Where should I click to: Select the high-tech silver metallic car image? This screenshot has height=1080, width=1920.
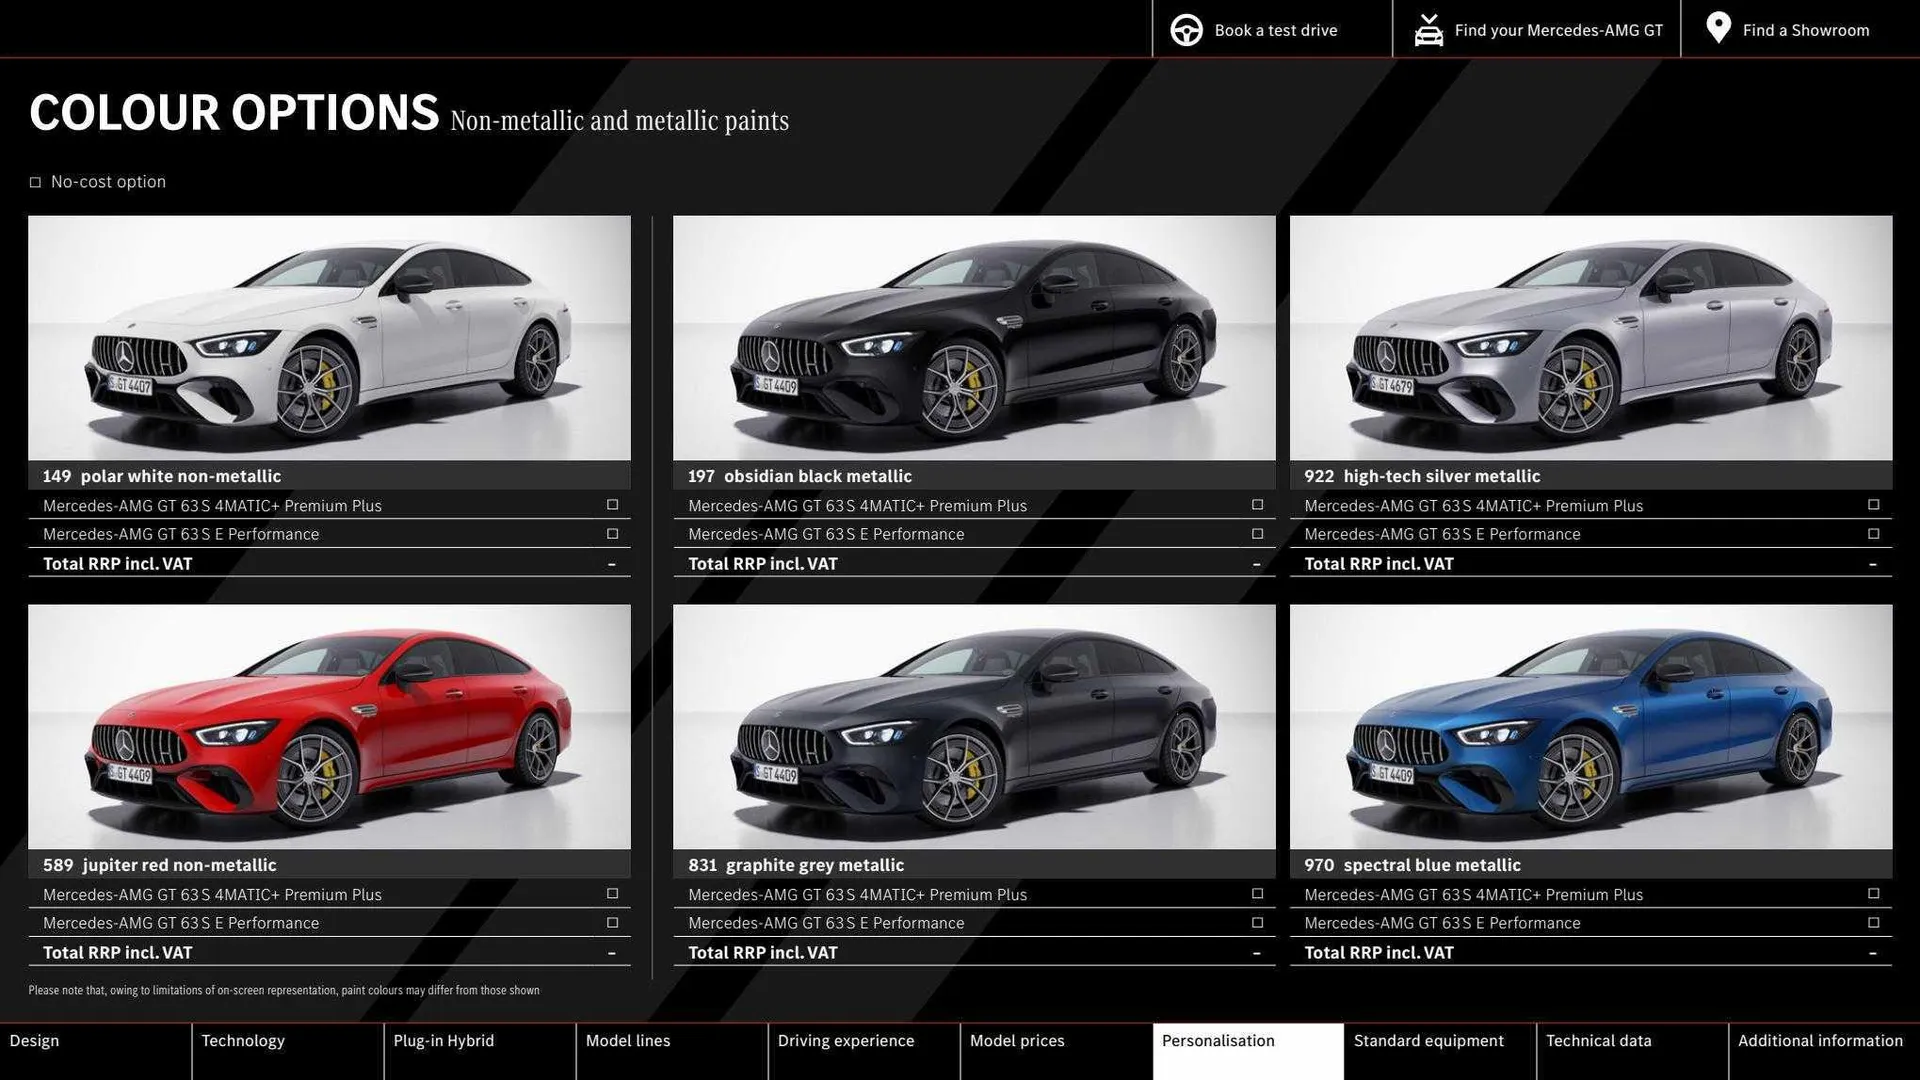[x=1590, y=338]
